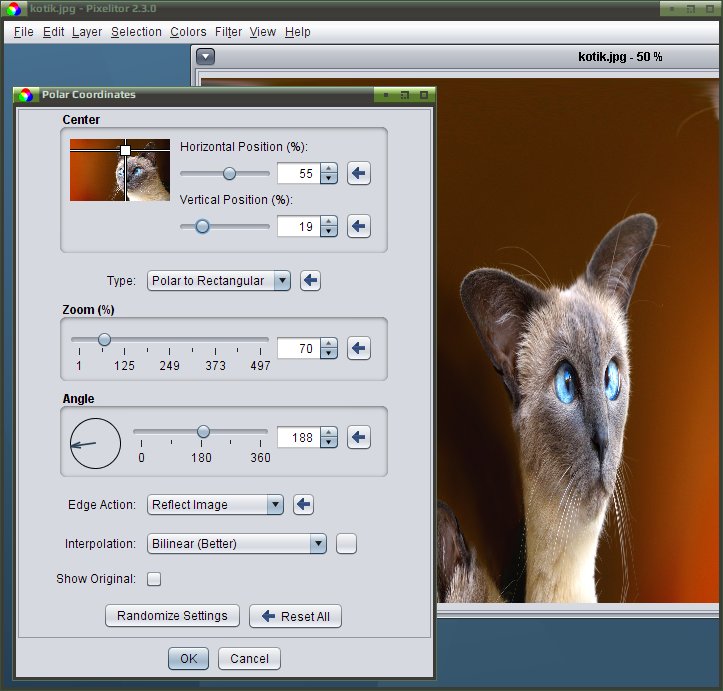Reset Angle value to default

(x=359, y=437)
